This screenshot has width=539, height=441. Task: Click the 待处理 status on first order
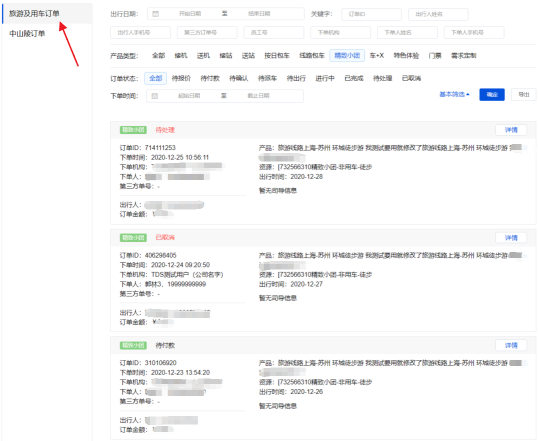[x=165, y=130]
